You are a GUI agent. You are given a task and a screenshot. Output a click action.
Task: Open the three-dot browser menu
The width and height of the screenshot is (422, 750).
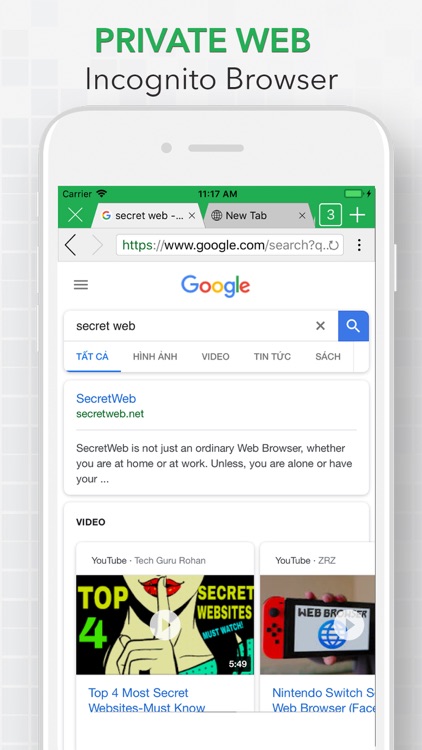point(359,245)
